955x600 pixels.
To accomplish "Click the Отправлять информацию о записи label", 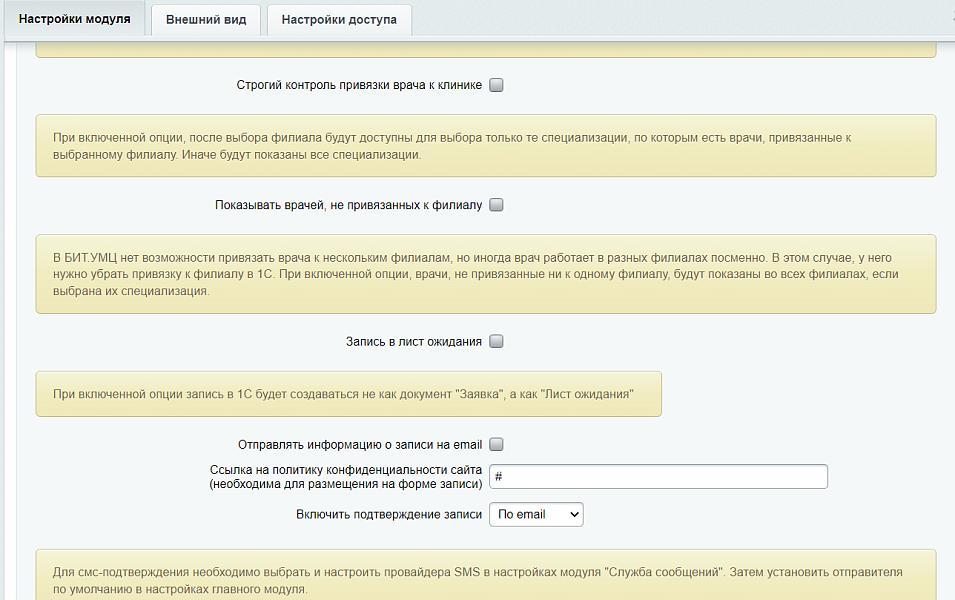I will [x=360, y=445].
